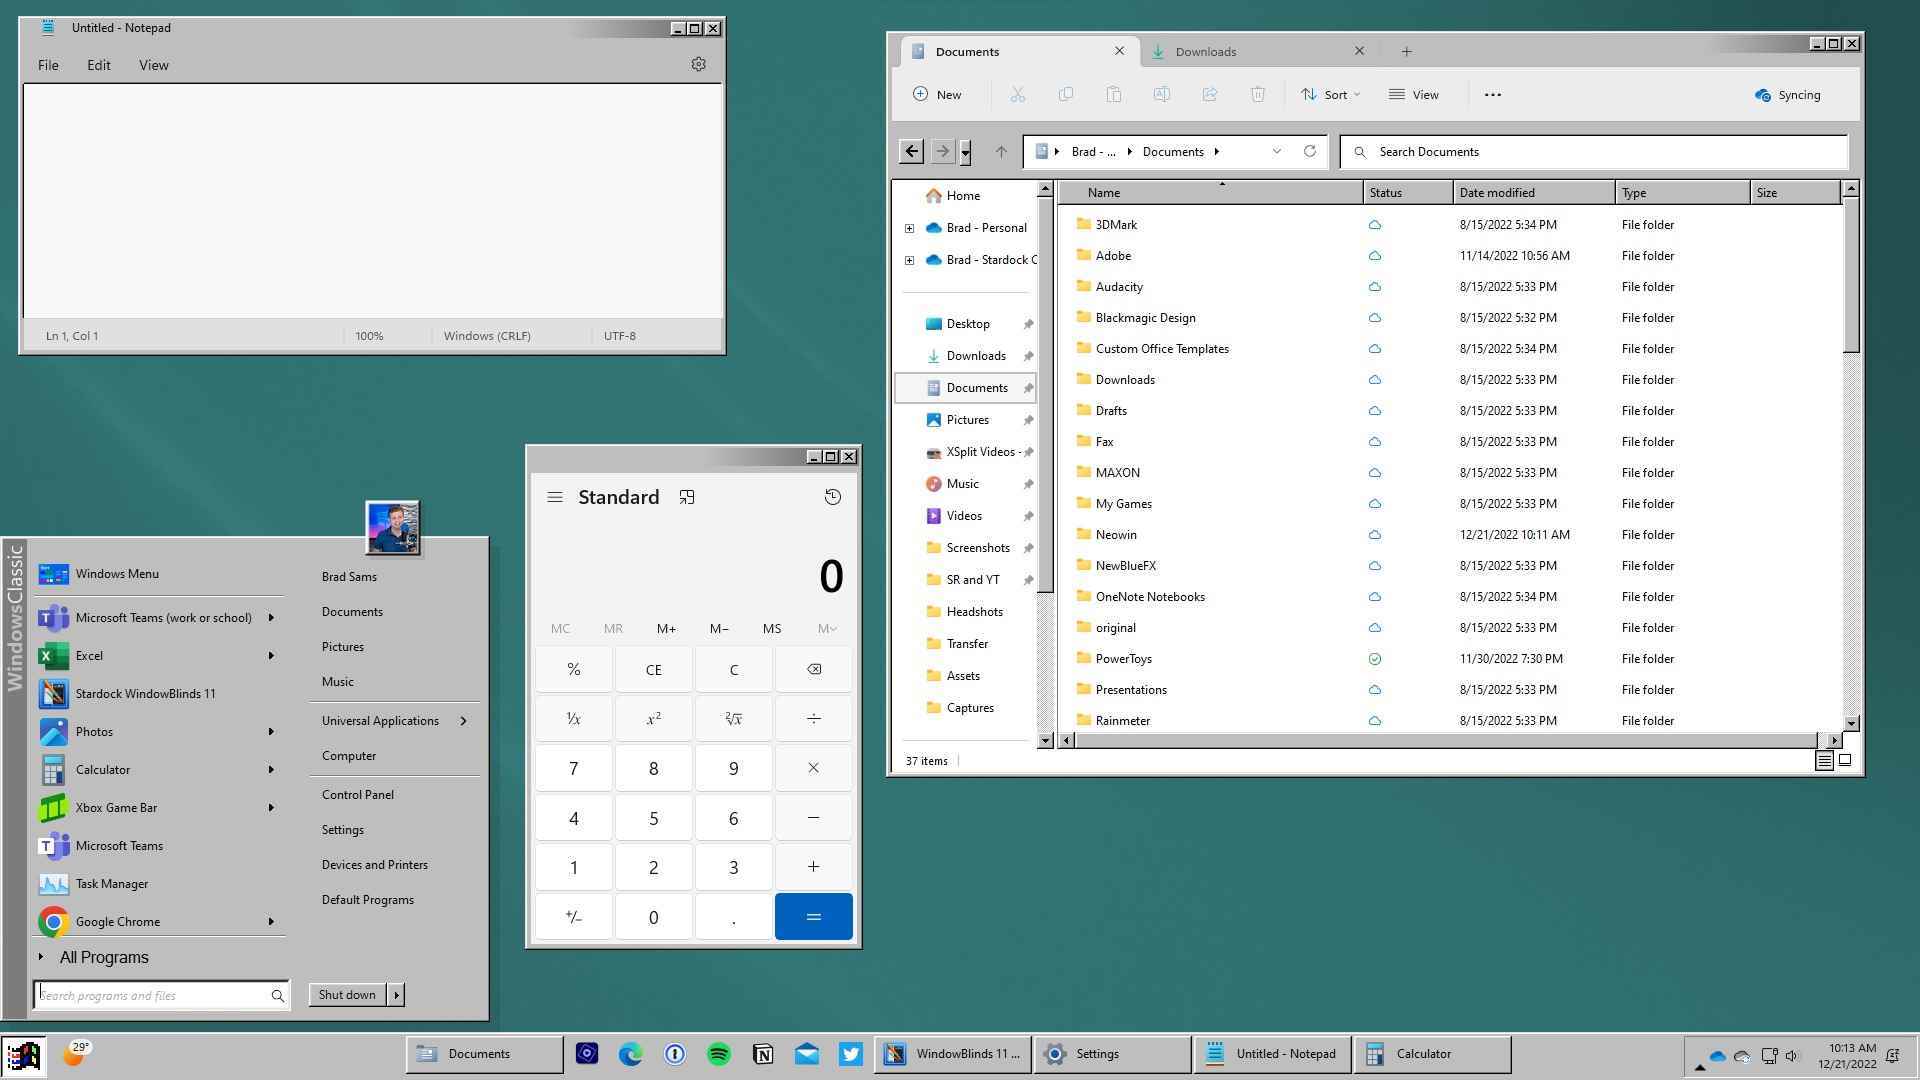
Task: Toggle the memory minus key in Calculator
Action: [x=717, y=628]
